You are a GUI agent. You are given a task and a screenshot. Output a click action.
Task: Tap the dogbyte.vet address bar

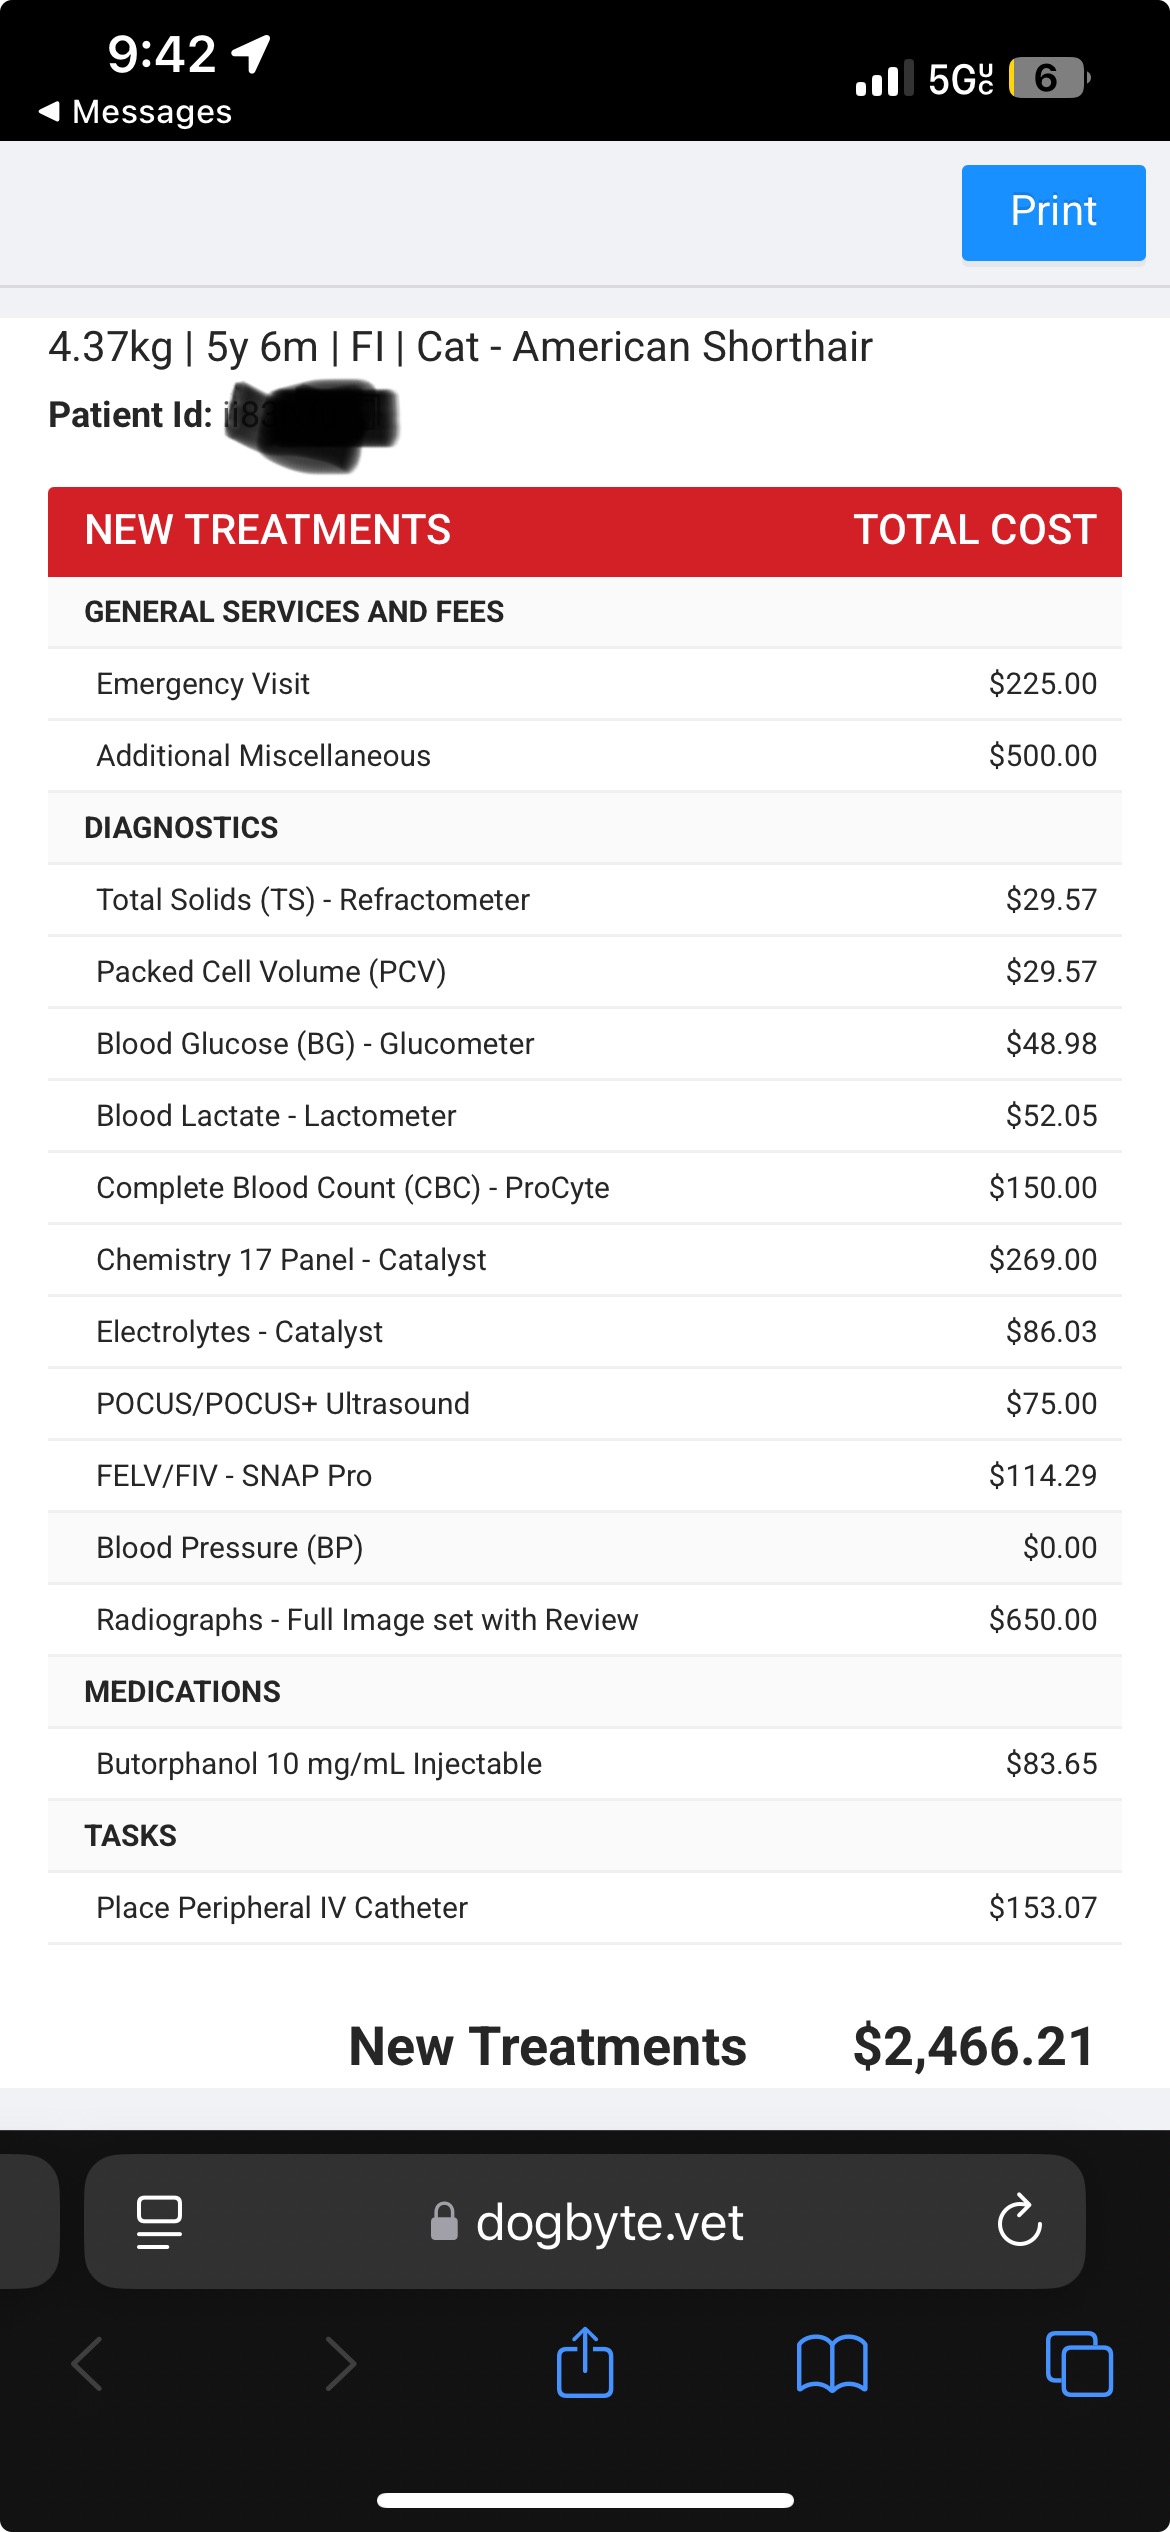(x=608, y=2222)
